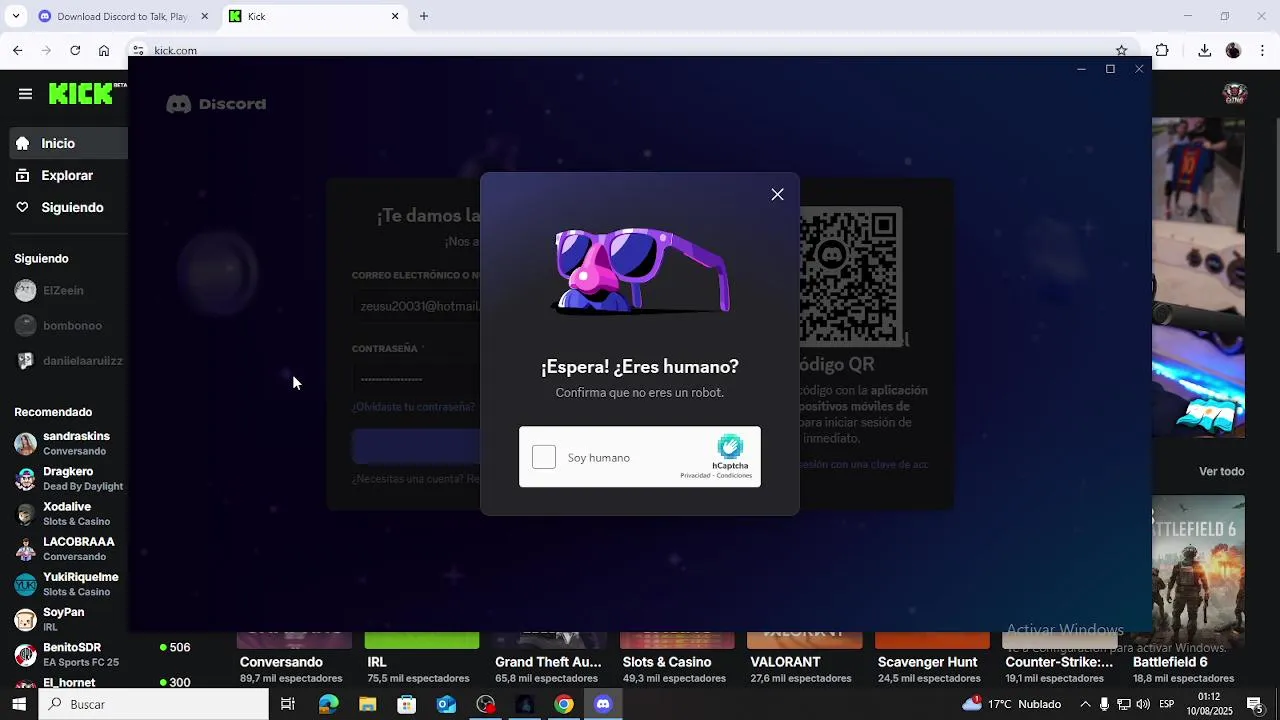
Task: Click the 'Ver todo' link in Kick
Action: (x=1221, y=471)
